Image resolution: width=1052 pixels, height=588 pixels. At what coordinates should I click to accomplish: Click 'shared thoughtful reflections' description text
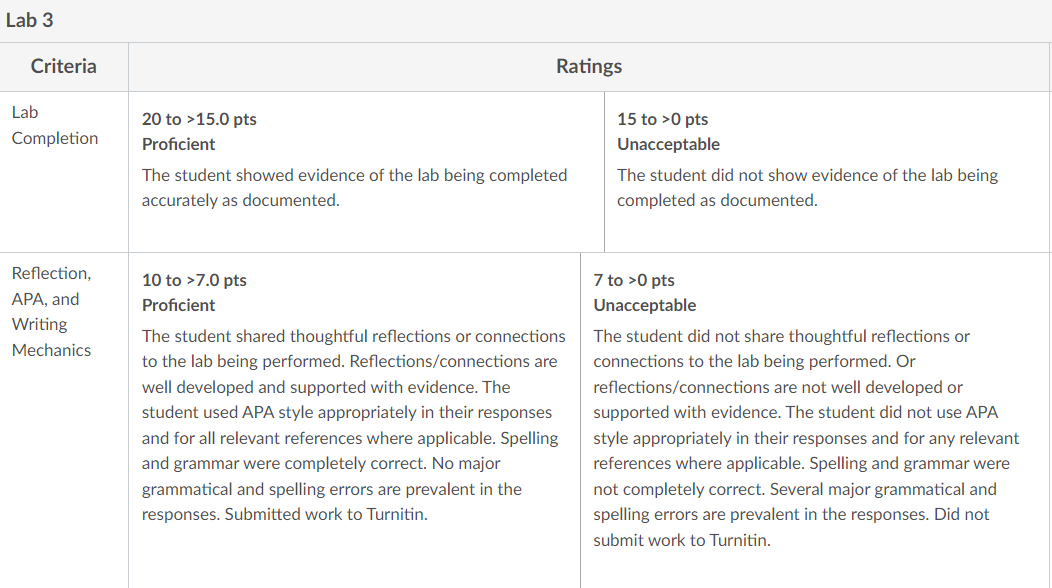[x=354, y=336]
